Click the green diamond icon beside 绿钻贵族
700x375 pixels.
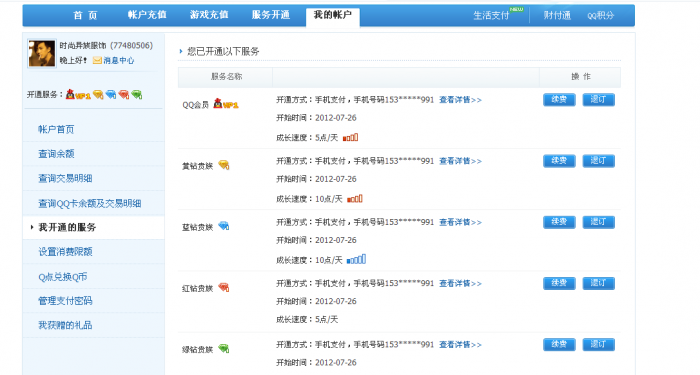click(224, 349)
